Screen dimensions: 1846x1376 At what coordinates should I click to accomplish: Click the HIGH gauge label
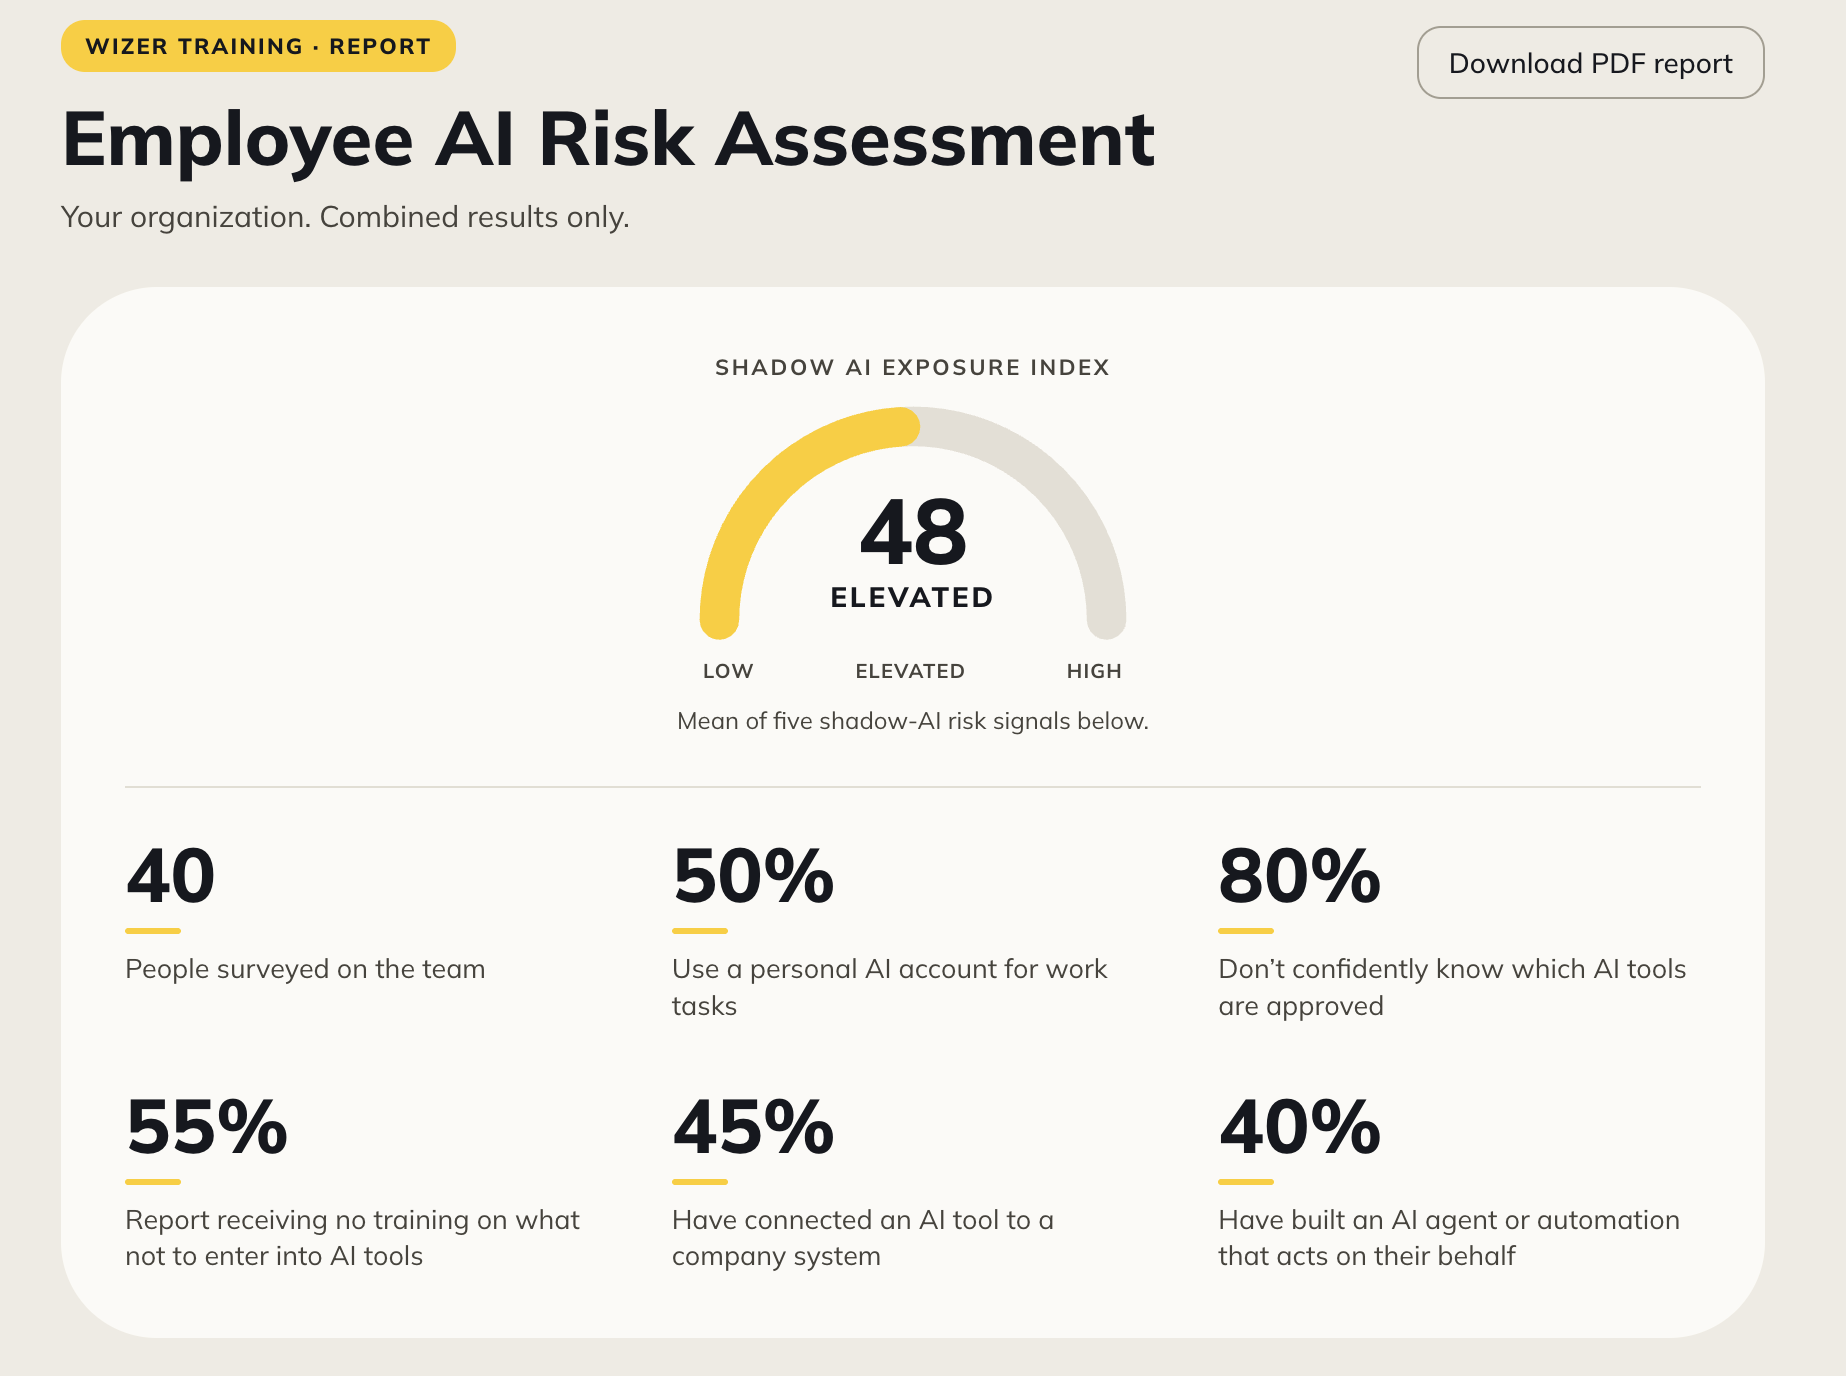pos(1094,671)
